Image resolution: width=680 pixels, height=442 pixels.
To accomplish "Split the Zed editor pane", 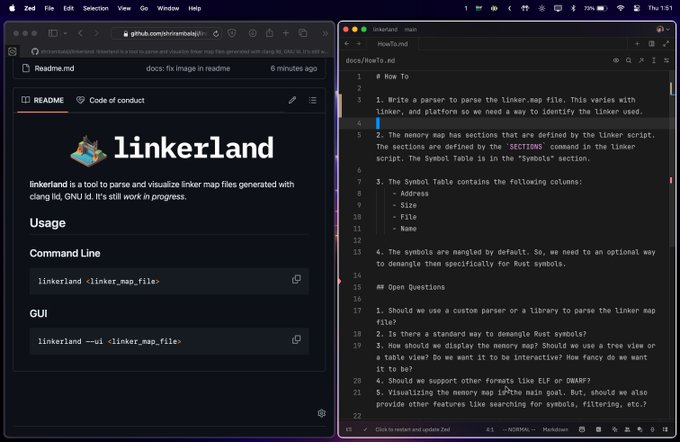I will tap(651, 43).
